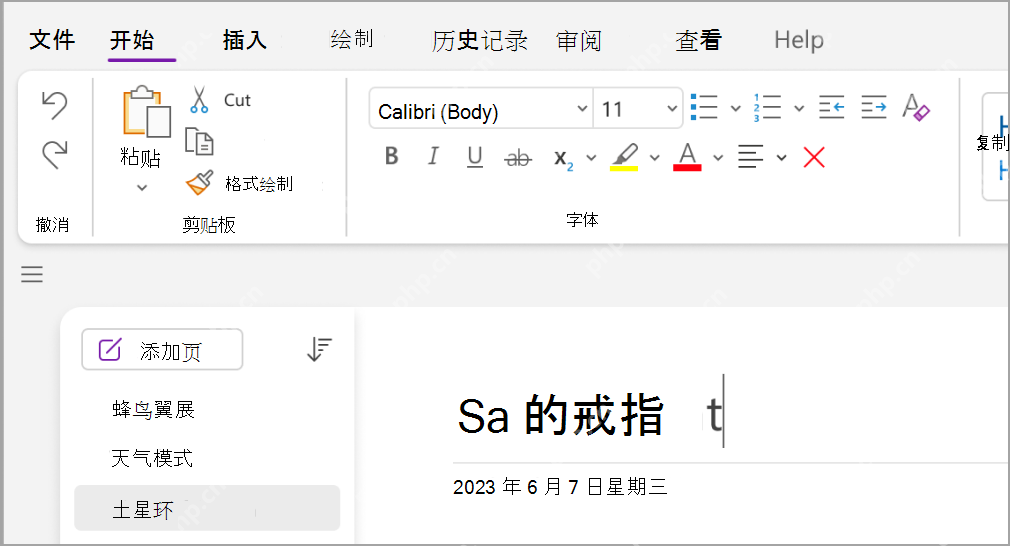Click the clear formatting eraser icon
Screen dimensions: 1010x546
click(x=915, y=107)
